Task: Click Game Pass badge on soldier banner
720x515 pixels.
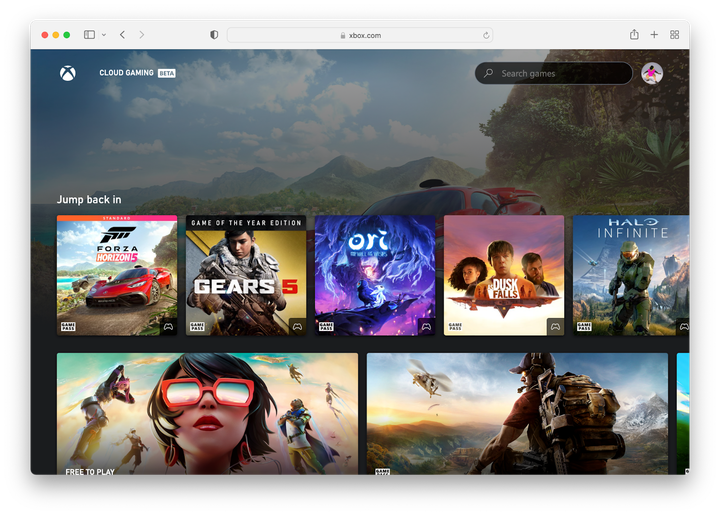Action: (x=382, y=471)
